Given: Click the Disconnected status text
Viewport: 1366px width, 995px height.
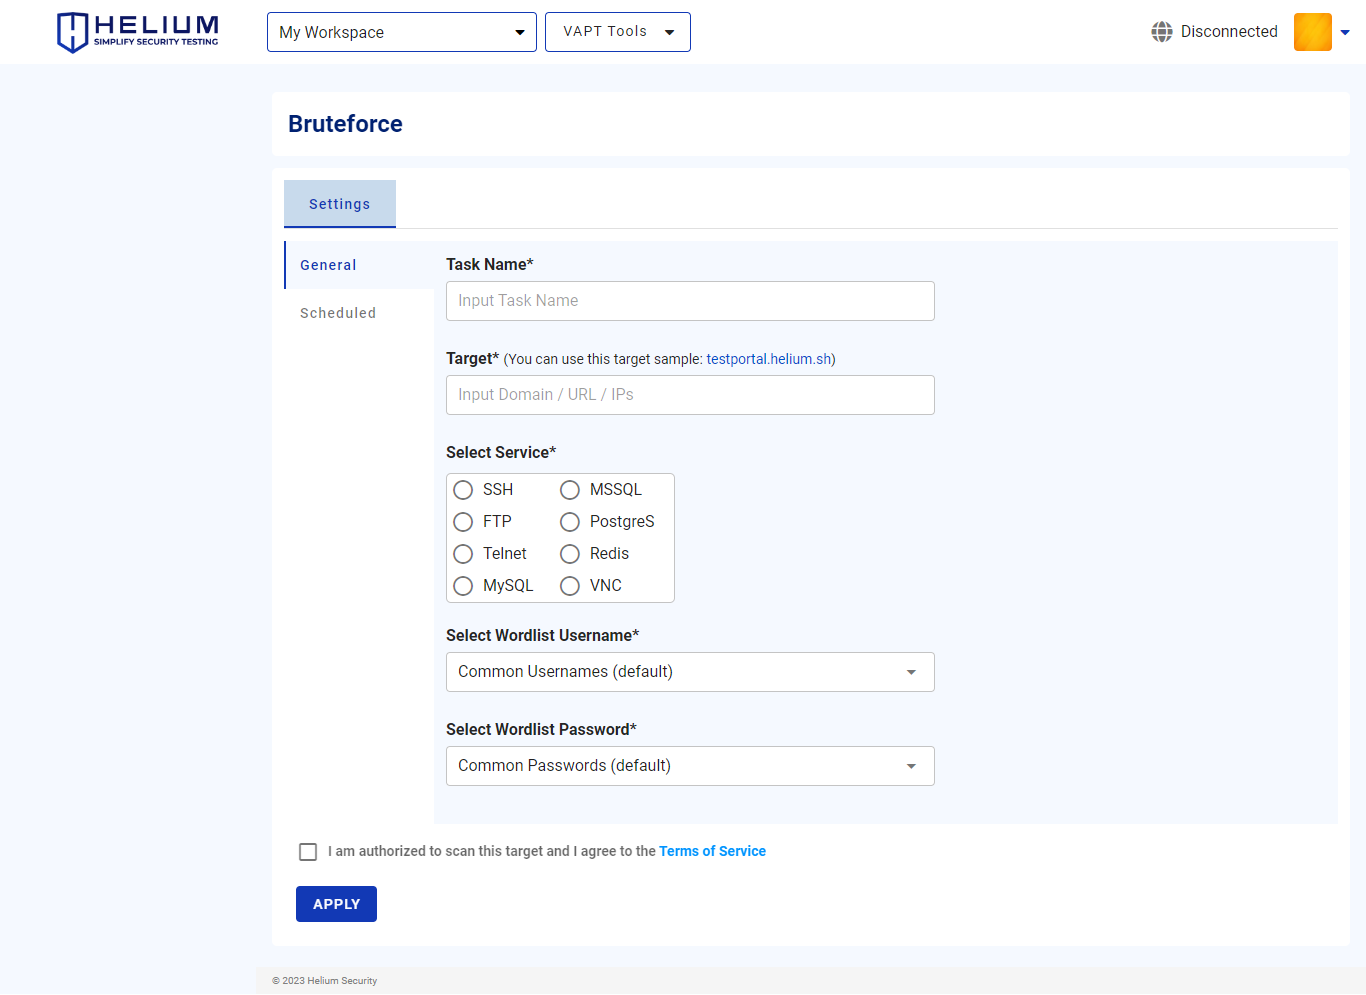Looking at the screenshot, I should (1229, 32).
